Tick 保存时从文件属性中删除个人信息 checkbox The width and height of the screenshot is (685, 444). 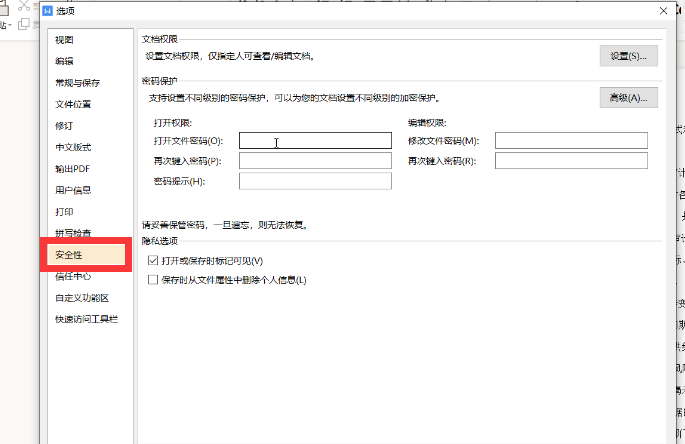coord(153,280)
